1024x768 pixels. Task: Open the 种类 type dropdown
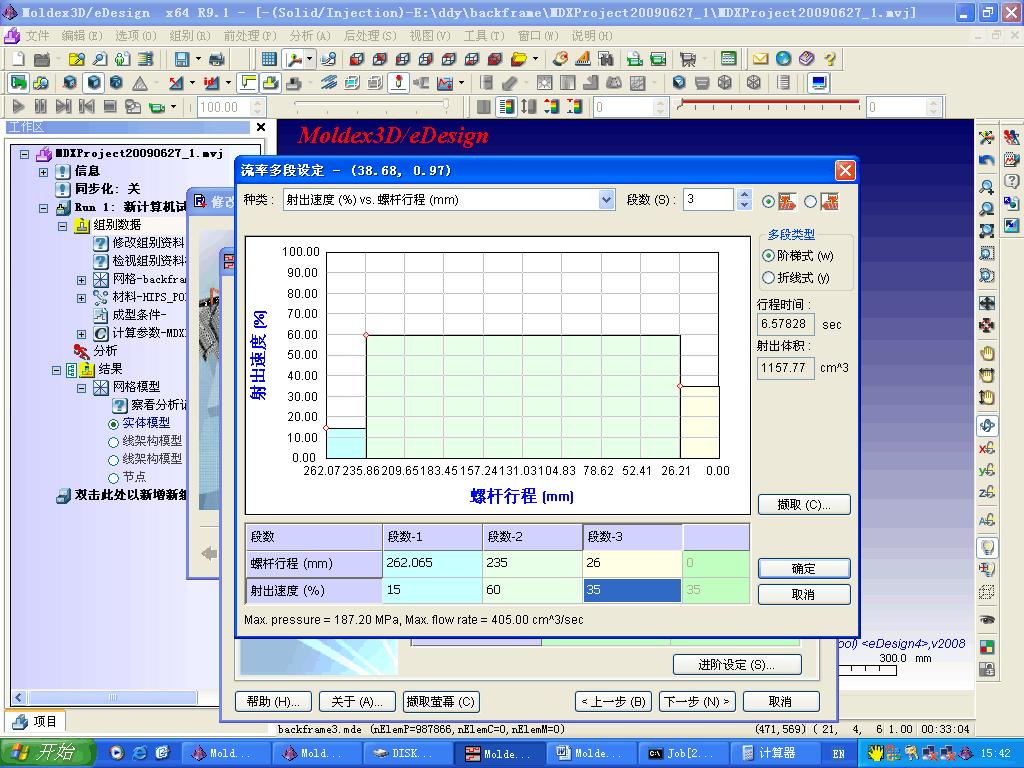[x=607, y=200]
